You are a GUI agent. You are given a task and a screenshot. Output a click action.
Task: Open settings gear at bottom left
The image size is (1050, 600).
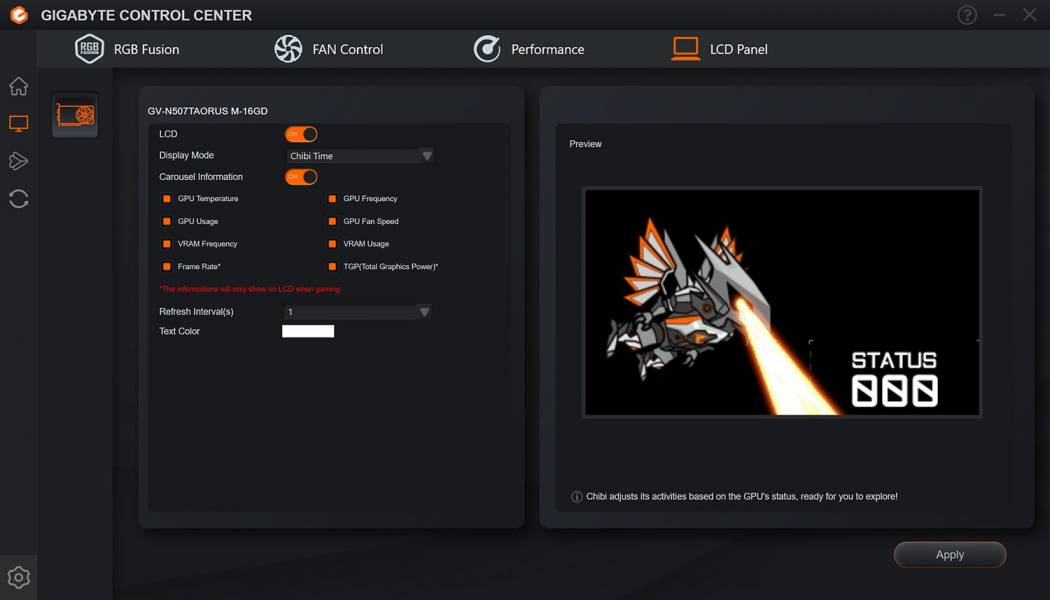(19, 577)
